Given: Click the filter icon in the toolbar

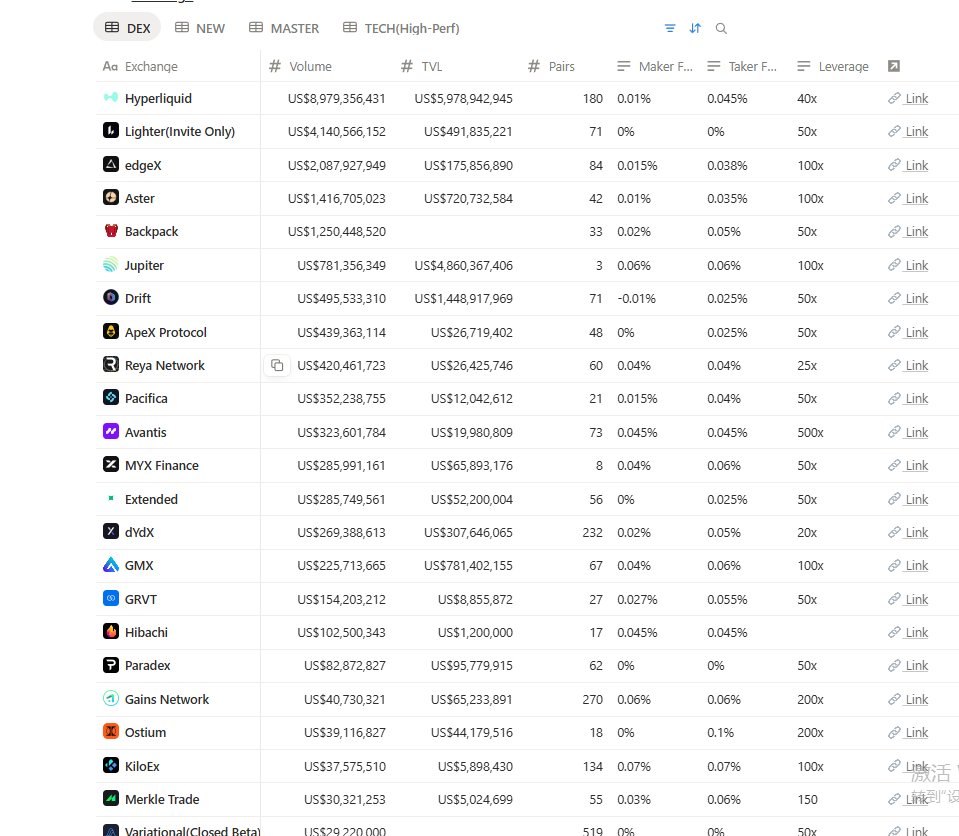Looking at the screenshot, I should (670, 28).
